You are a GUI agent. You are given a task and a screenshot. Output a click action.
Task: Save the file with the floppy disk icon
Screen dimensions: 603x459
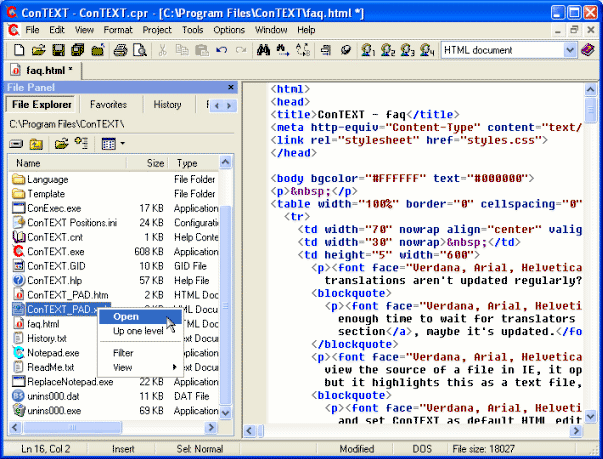pyautogui.click(x=58, y=50)
